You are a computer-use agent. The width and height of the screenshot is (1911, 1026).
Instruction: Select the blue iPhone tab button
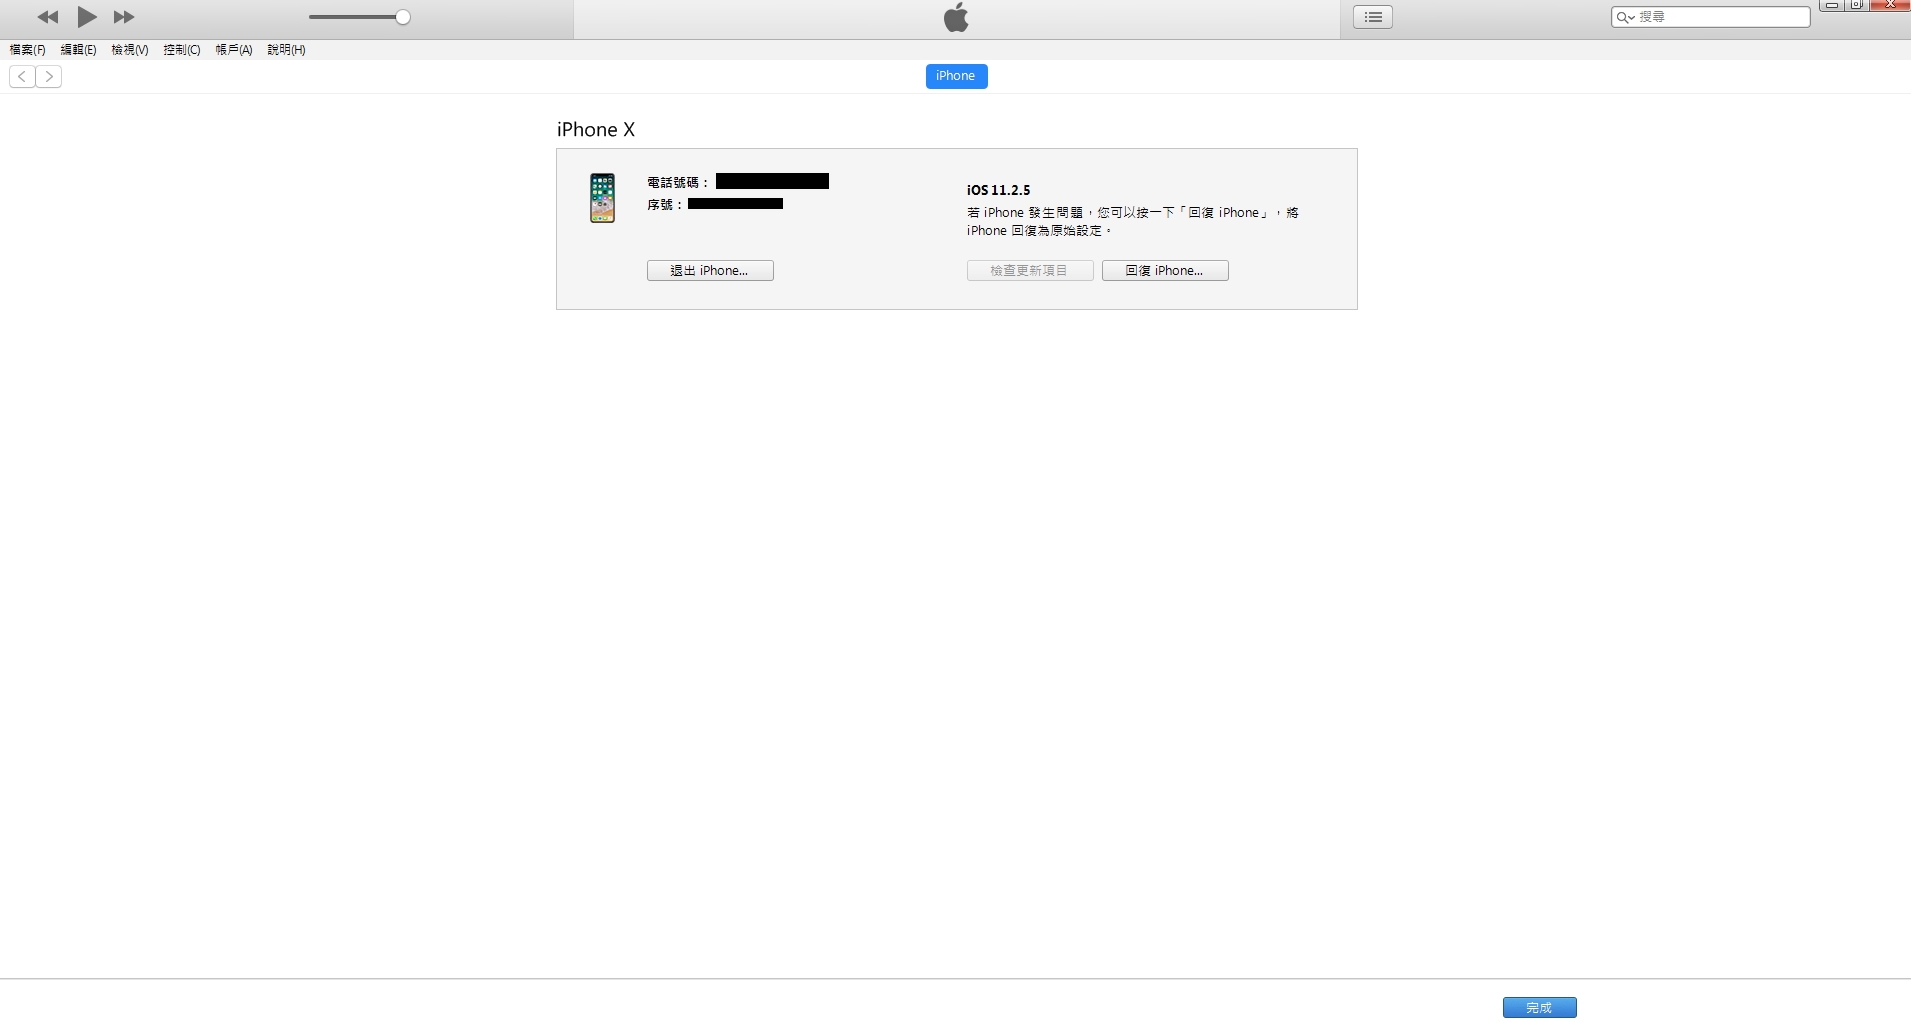(x=956, y=76)
